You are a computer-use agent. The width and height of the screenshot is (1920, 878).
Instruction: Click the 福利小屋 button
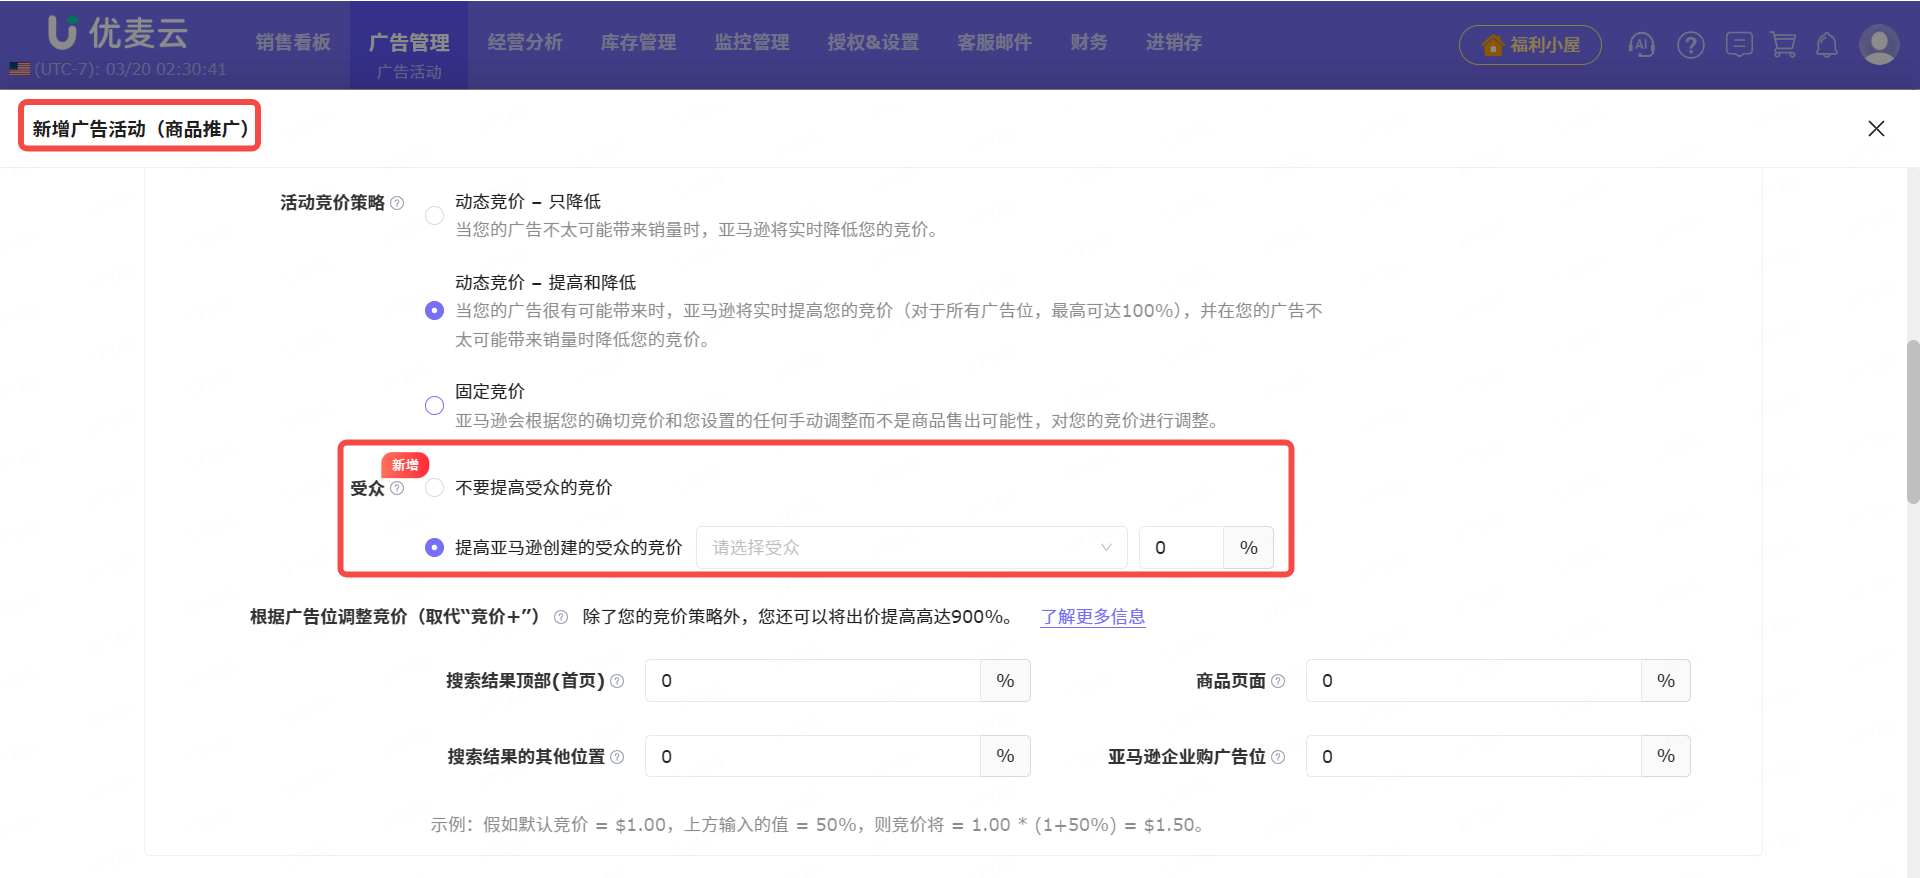[x=1530, y=45]
